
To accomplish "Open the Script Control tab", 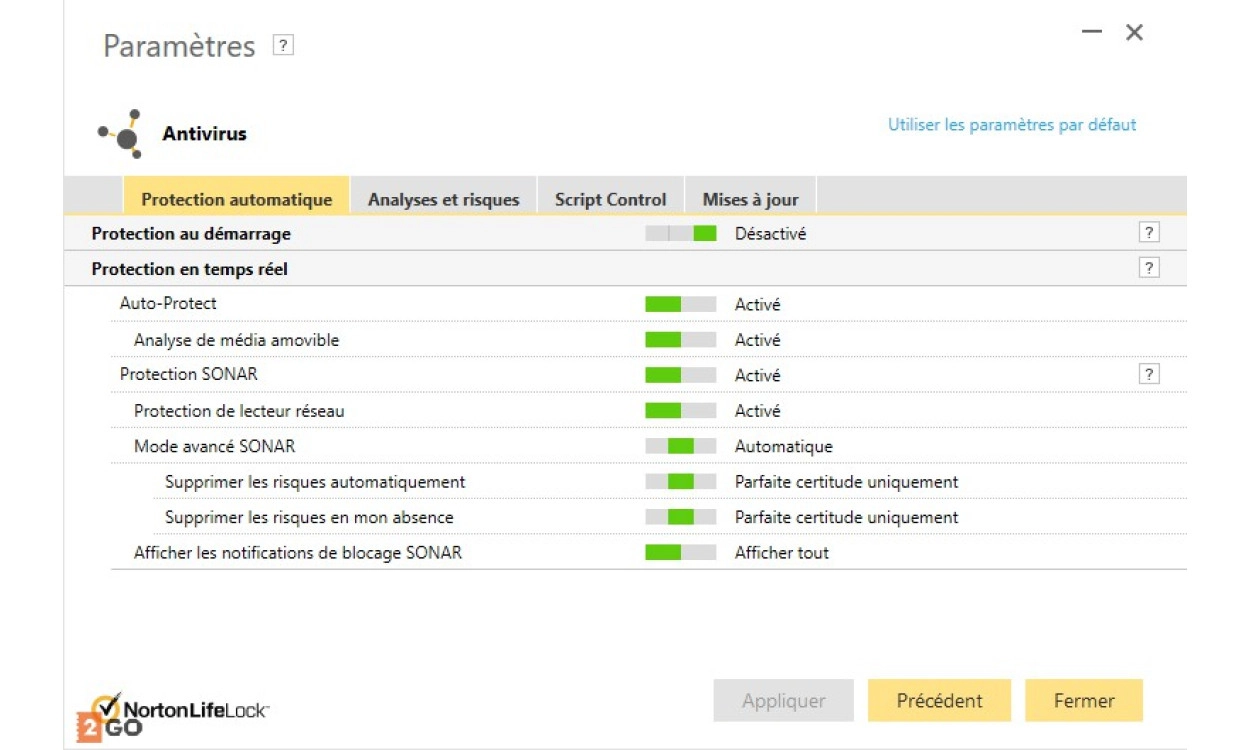I will 610,199.
